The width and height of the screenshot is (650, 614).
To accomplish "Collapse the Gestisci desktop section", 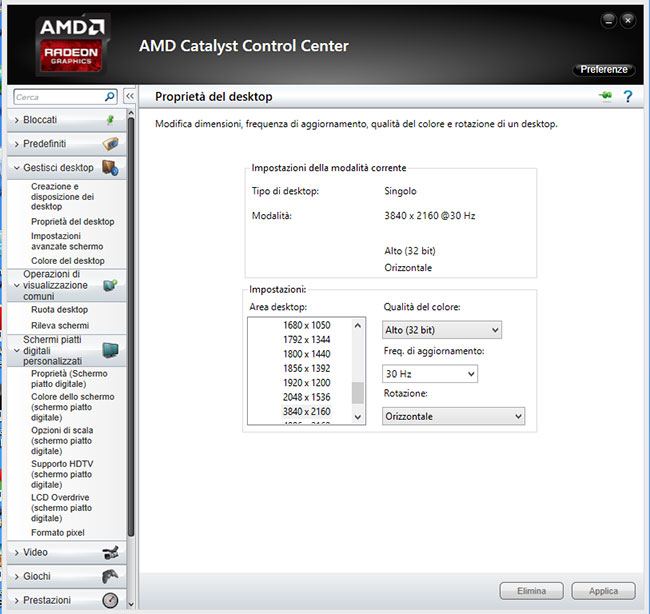I will (66, 167).
